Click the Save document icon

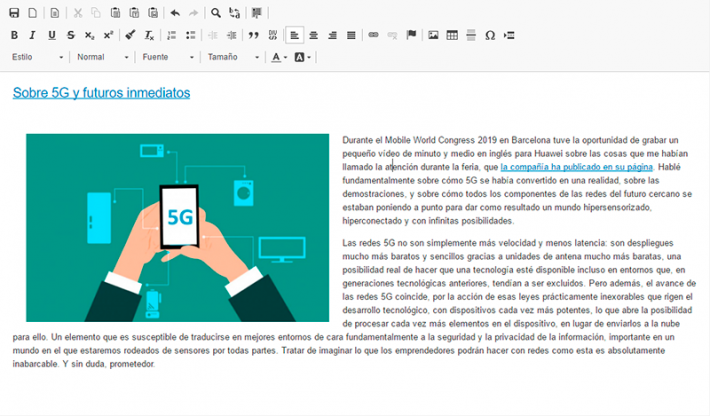[15, 13]
